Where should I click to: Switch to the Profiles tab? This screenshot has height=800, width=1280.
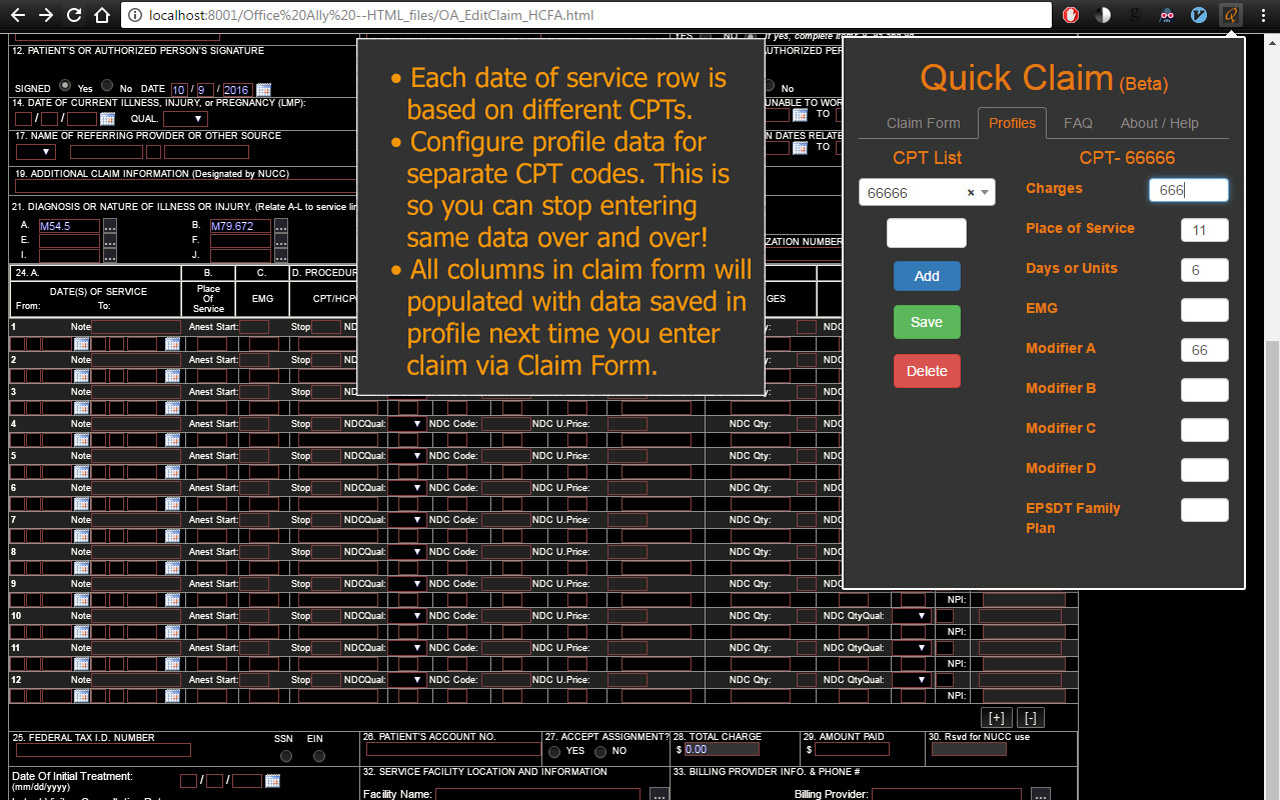[x=1012, y=123]
